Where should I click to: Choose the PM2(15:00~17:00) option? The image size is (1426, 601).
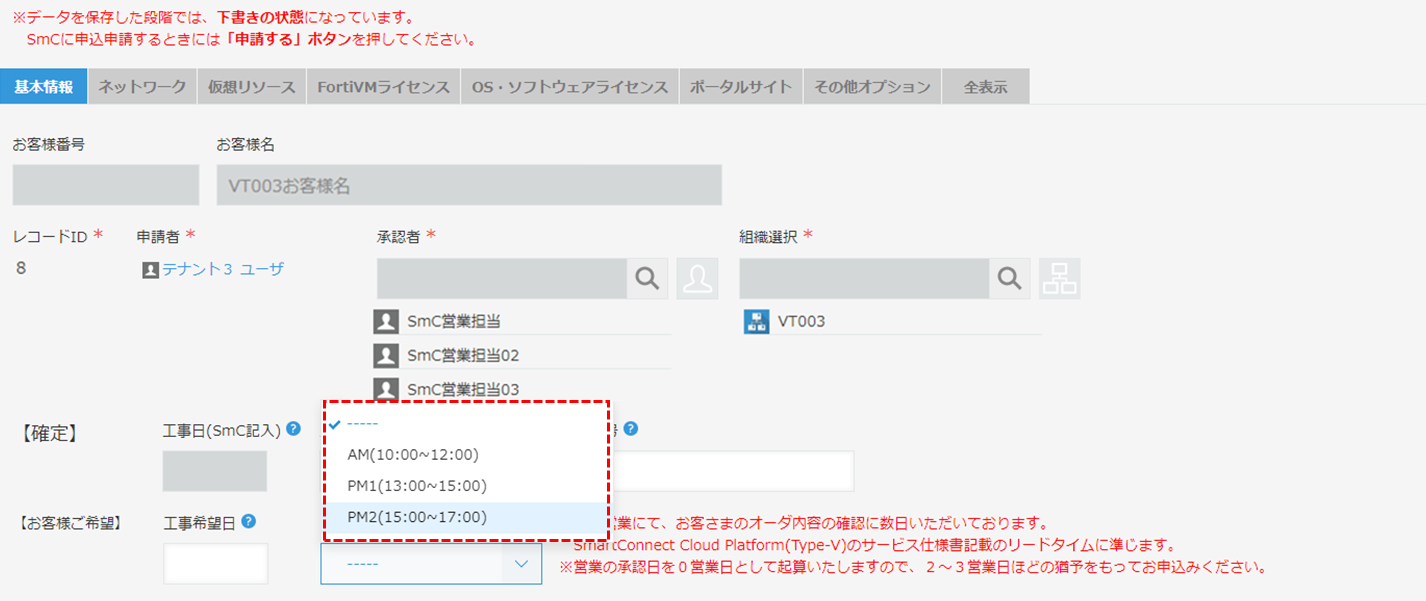[466, 517]
